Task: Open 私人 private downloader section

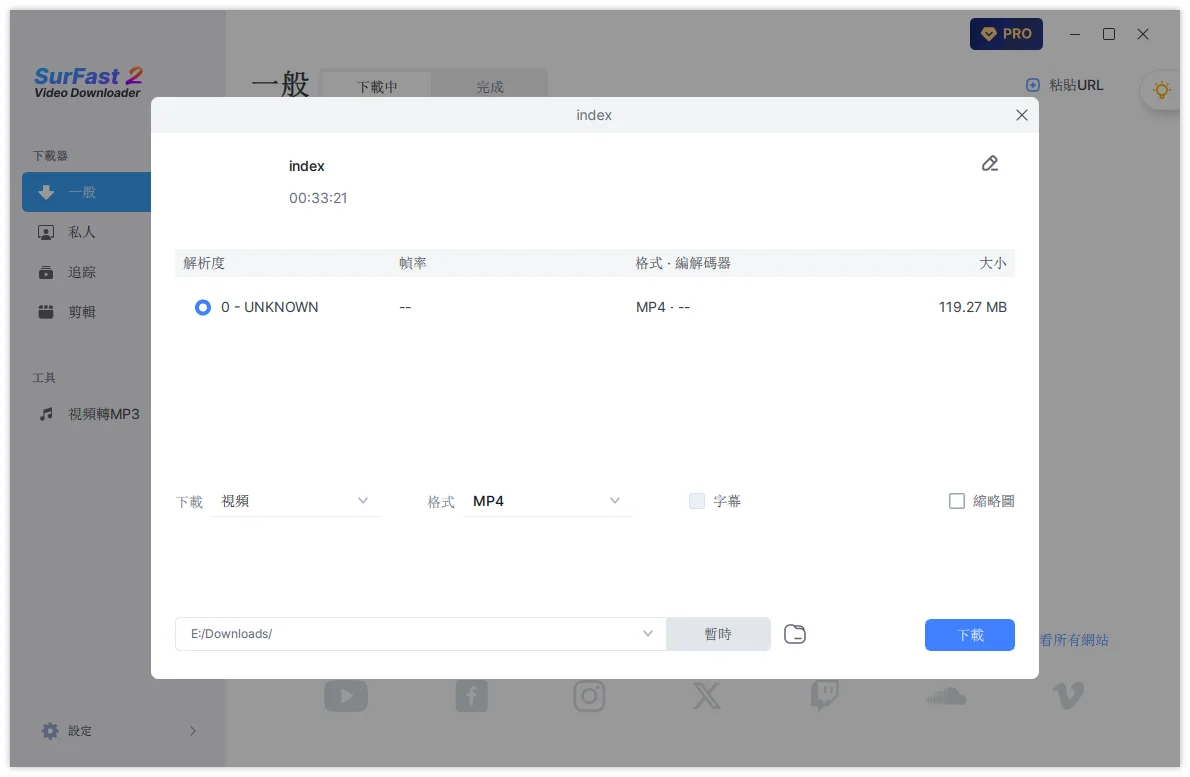Action: pos(82,232)
